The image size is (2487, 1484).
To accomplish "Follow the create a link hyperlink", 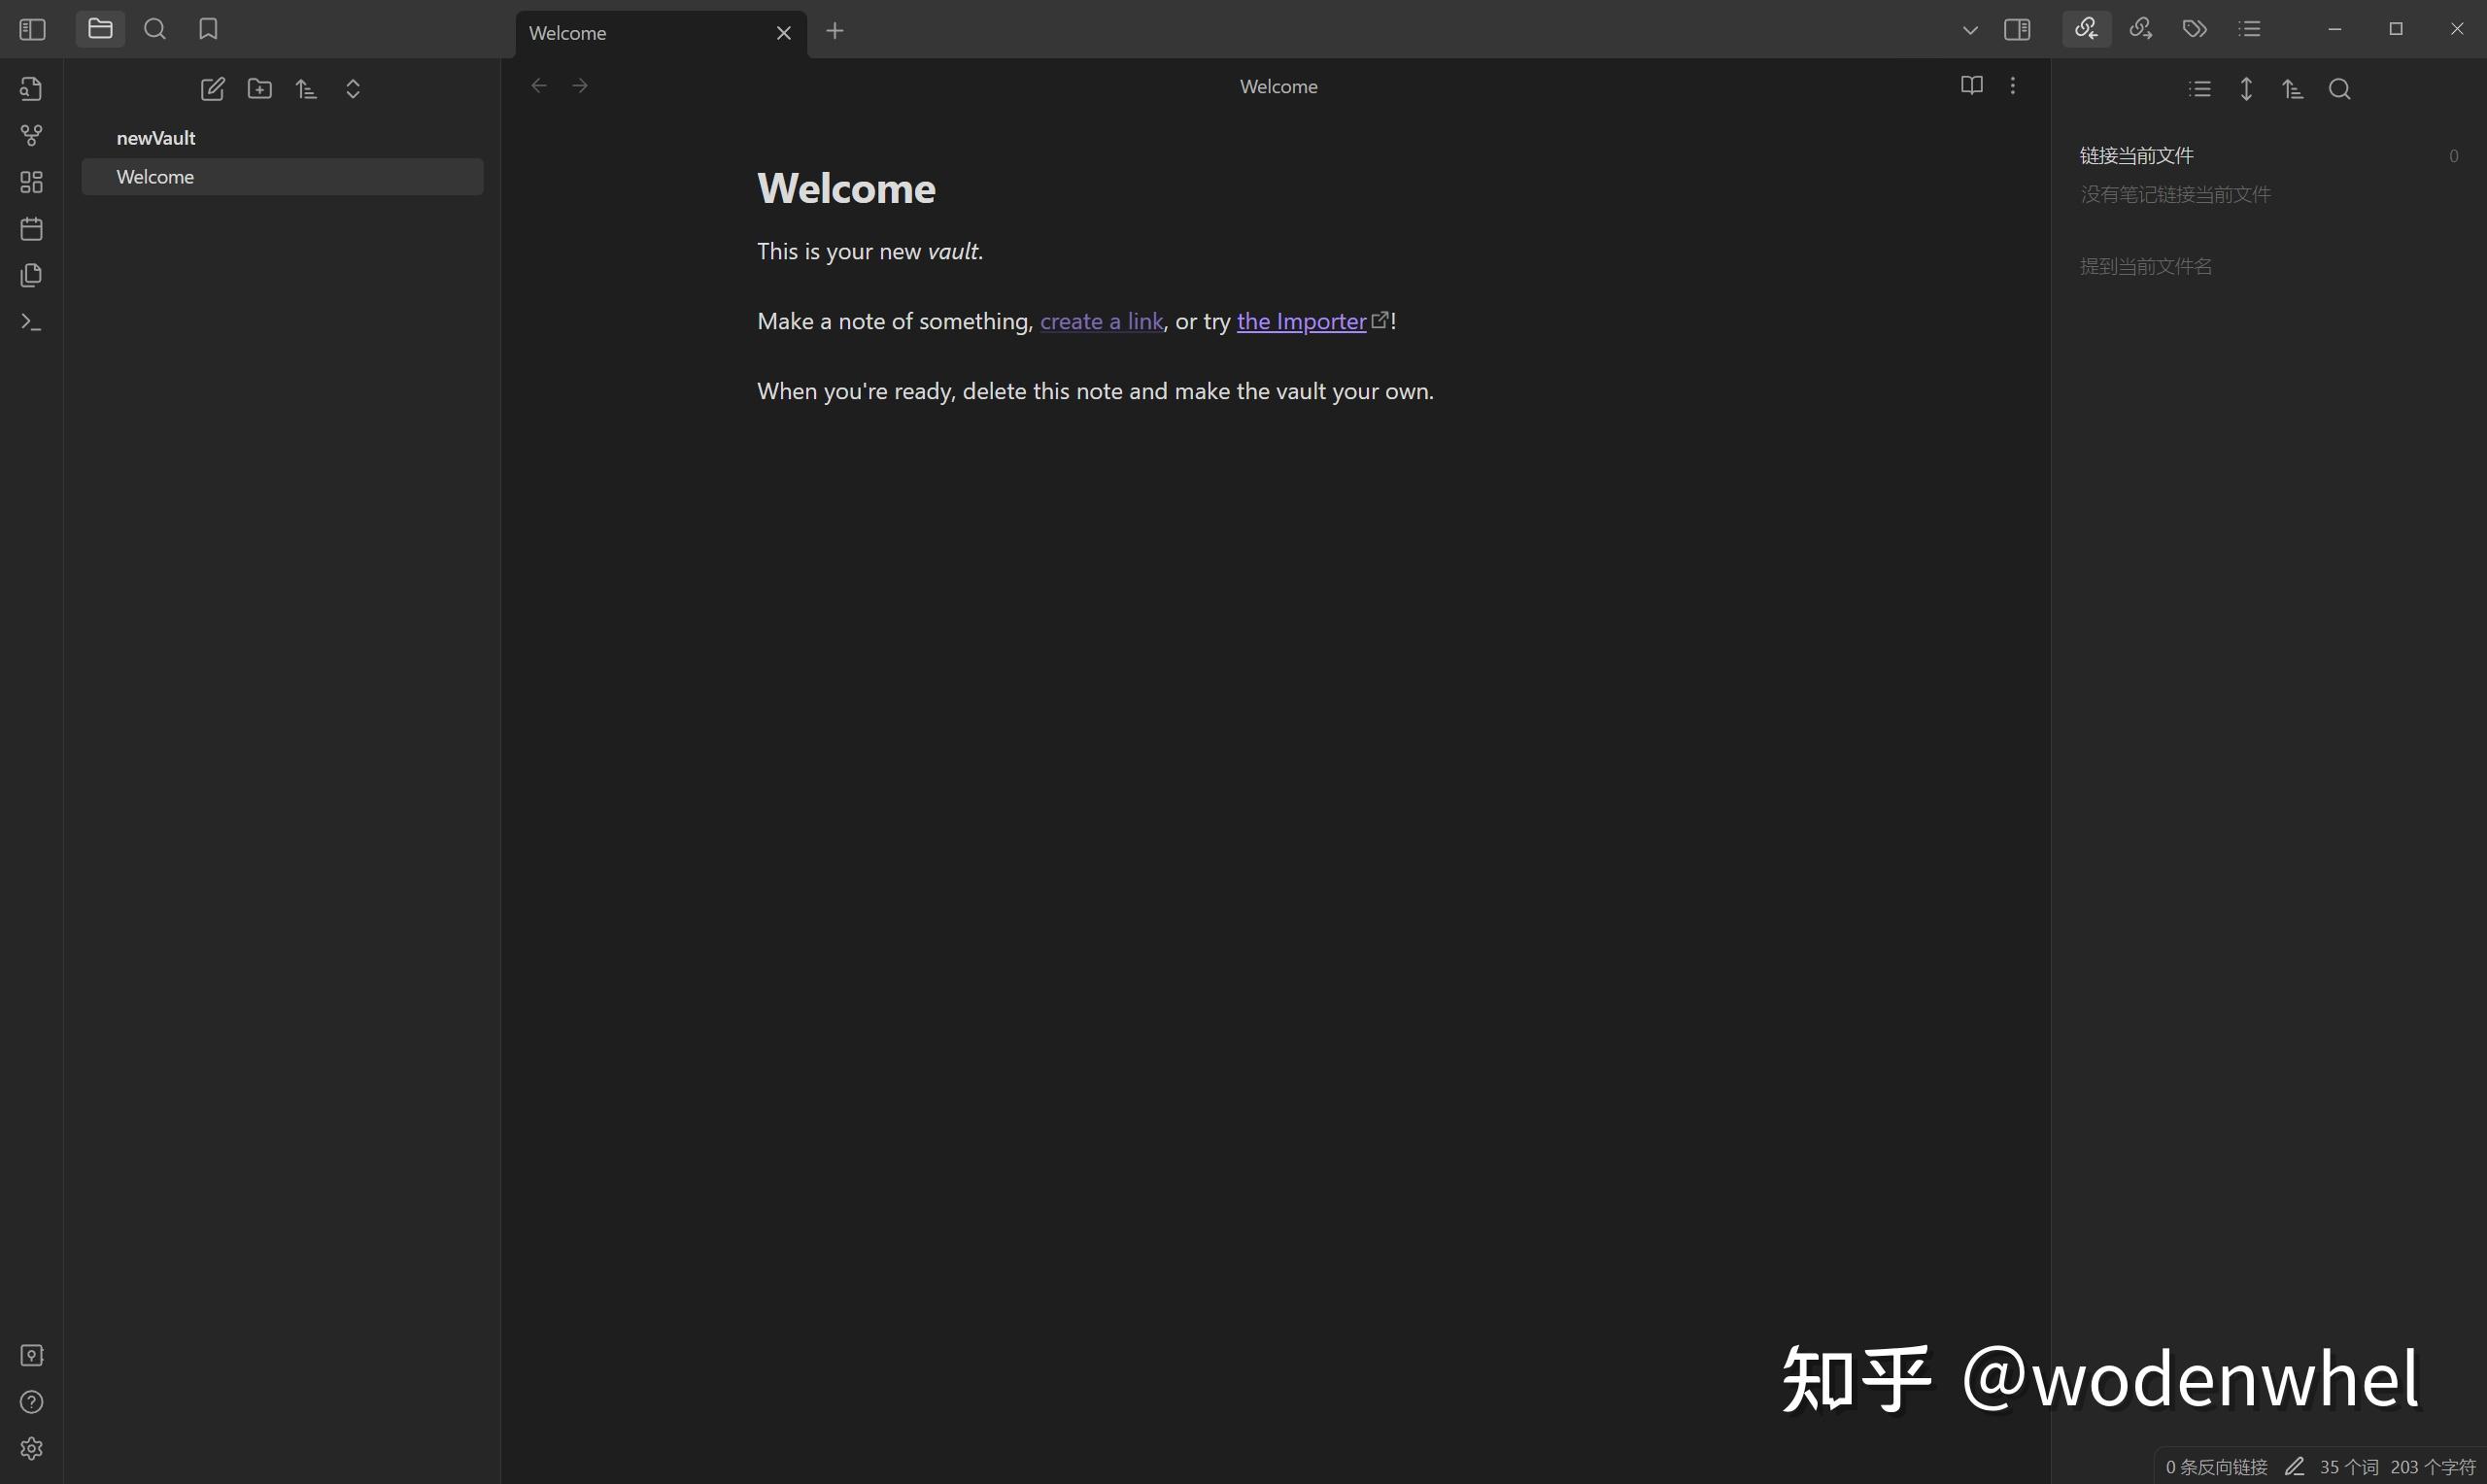I will 1101,321.
